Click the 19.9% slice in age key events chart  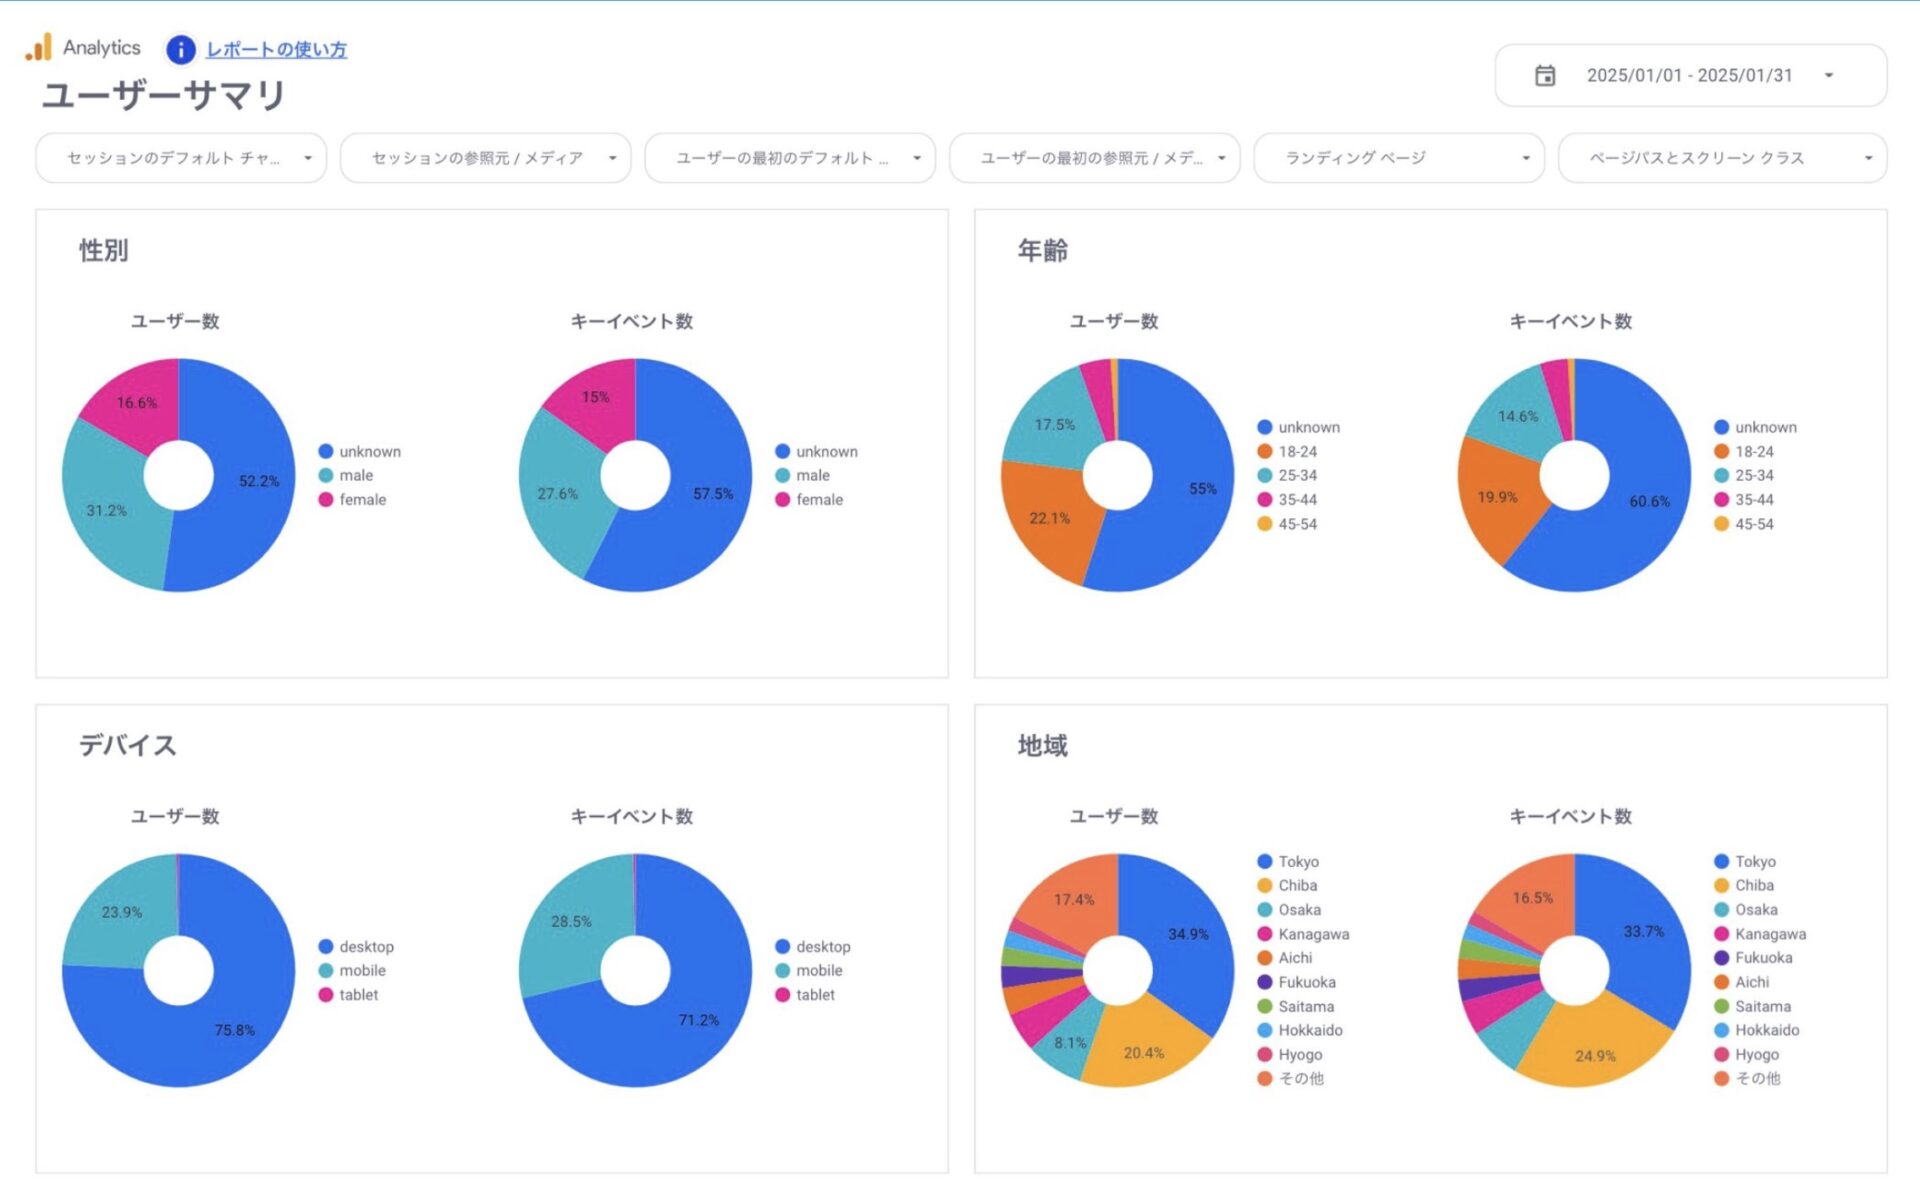[1497, 497]
